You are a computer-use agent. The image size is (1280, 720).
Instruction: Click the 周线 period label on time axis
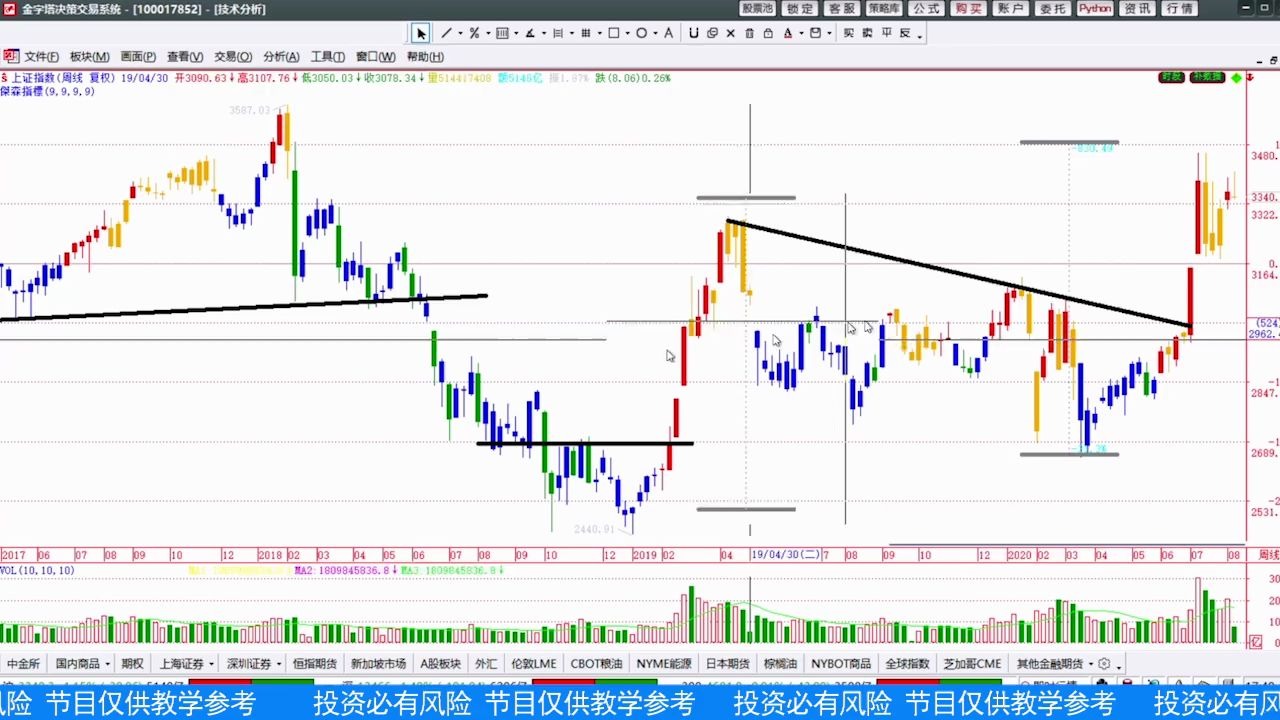pos(1267,555)
